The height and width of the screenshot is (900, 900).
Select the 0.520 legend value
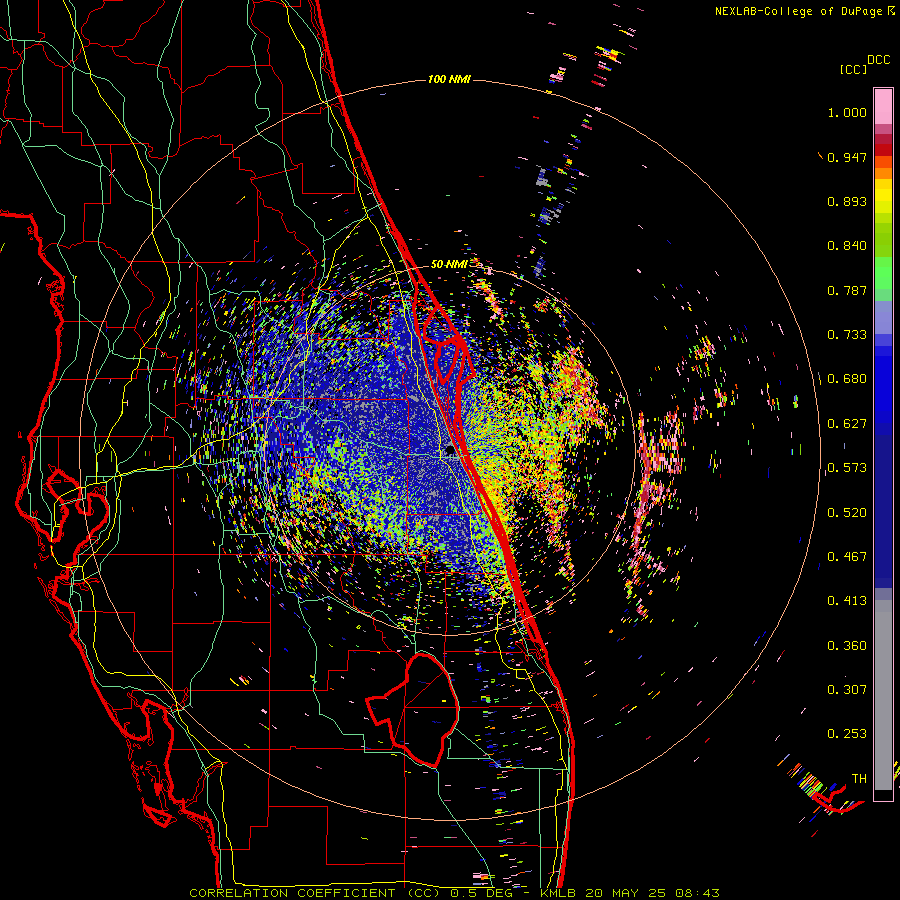[x=847, y=513]
